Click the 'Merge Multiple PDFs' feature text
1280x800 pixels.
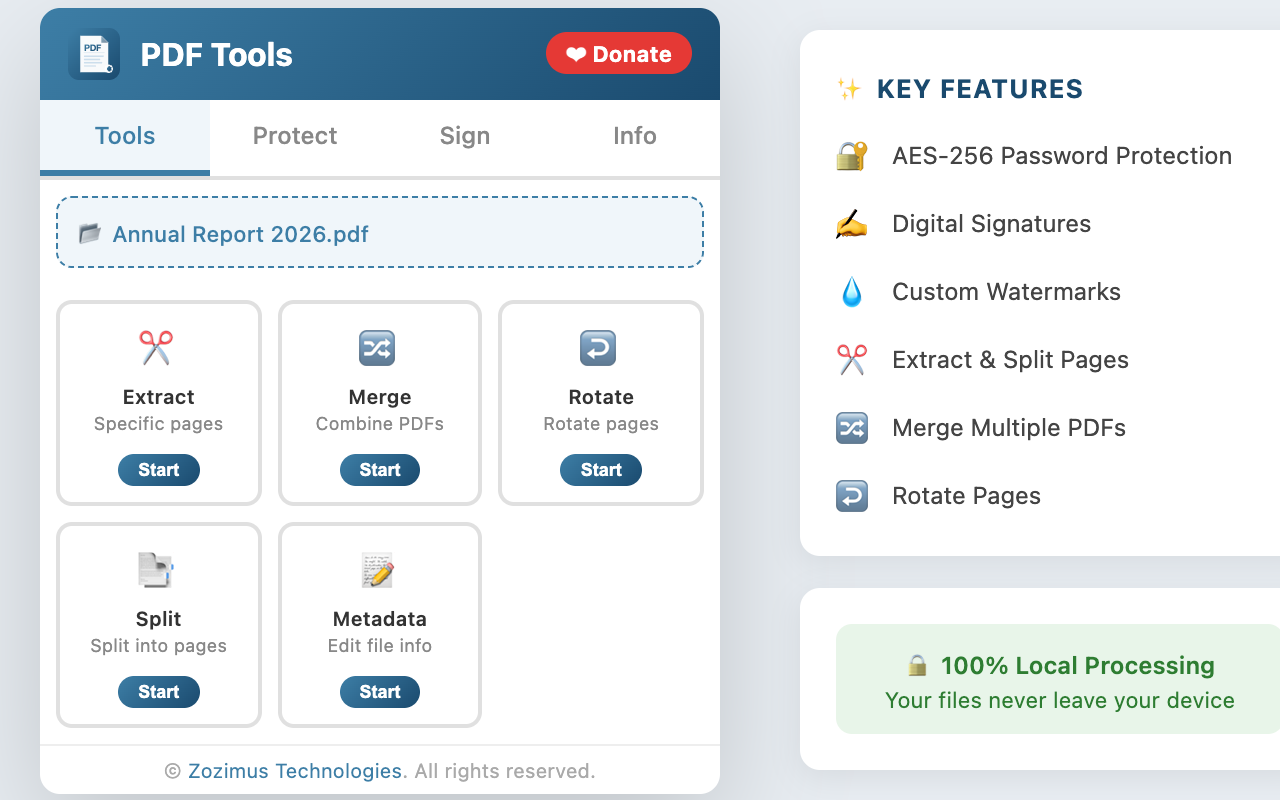tap(1009, 428)
